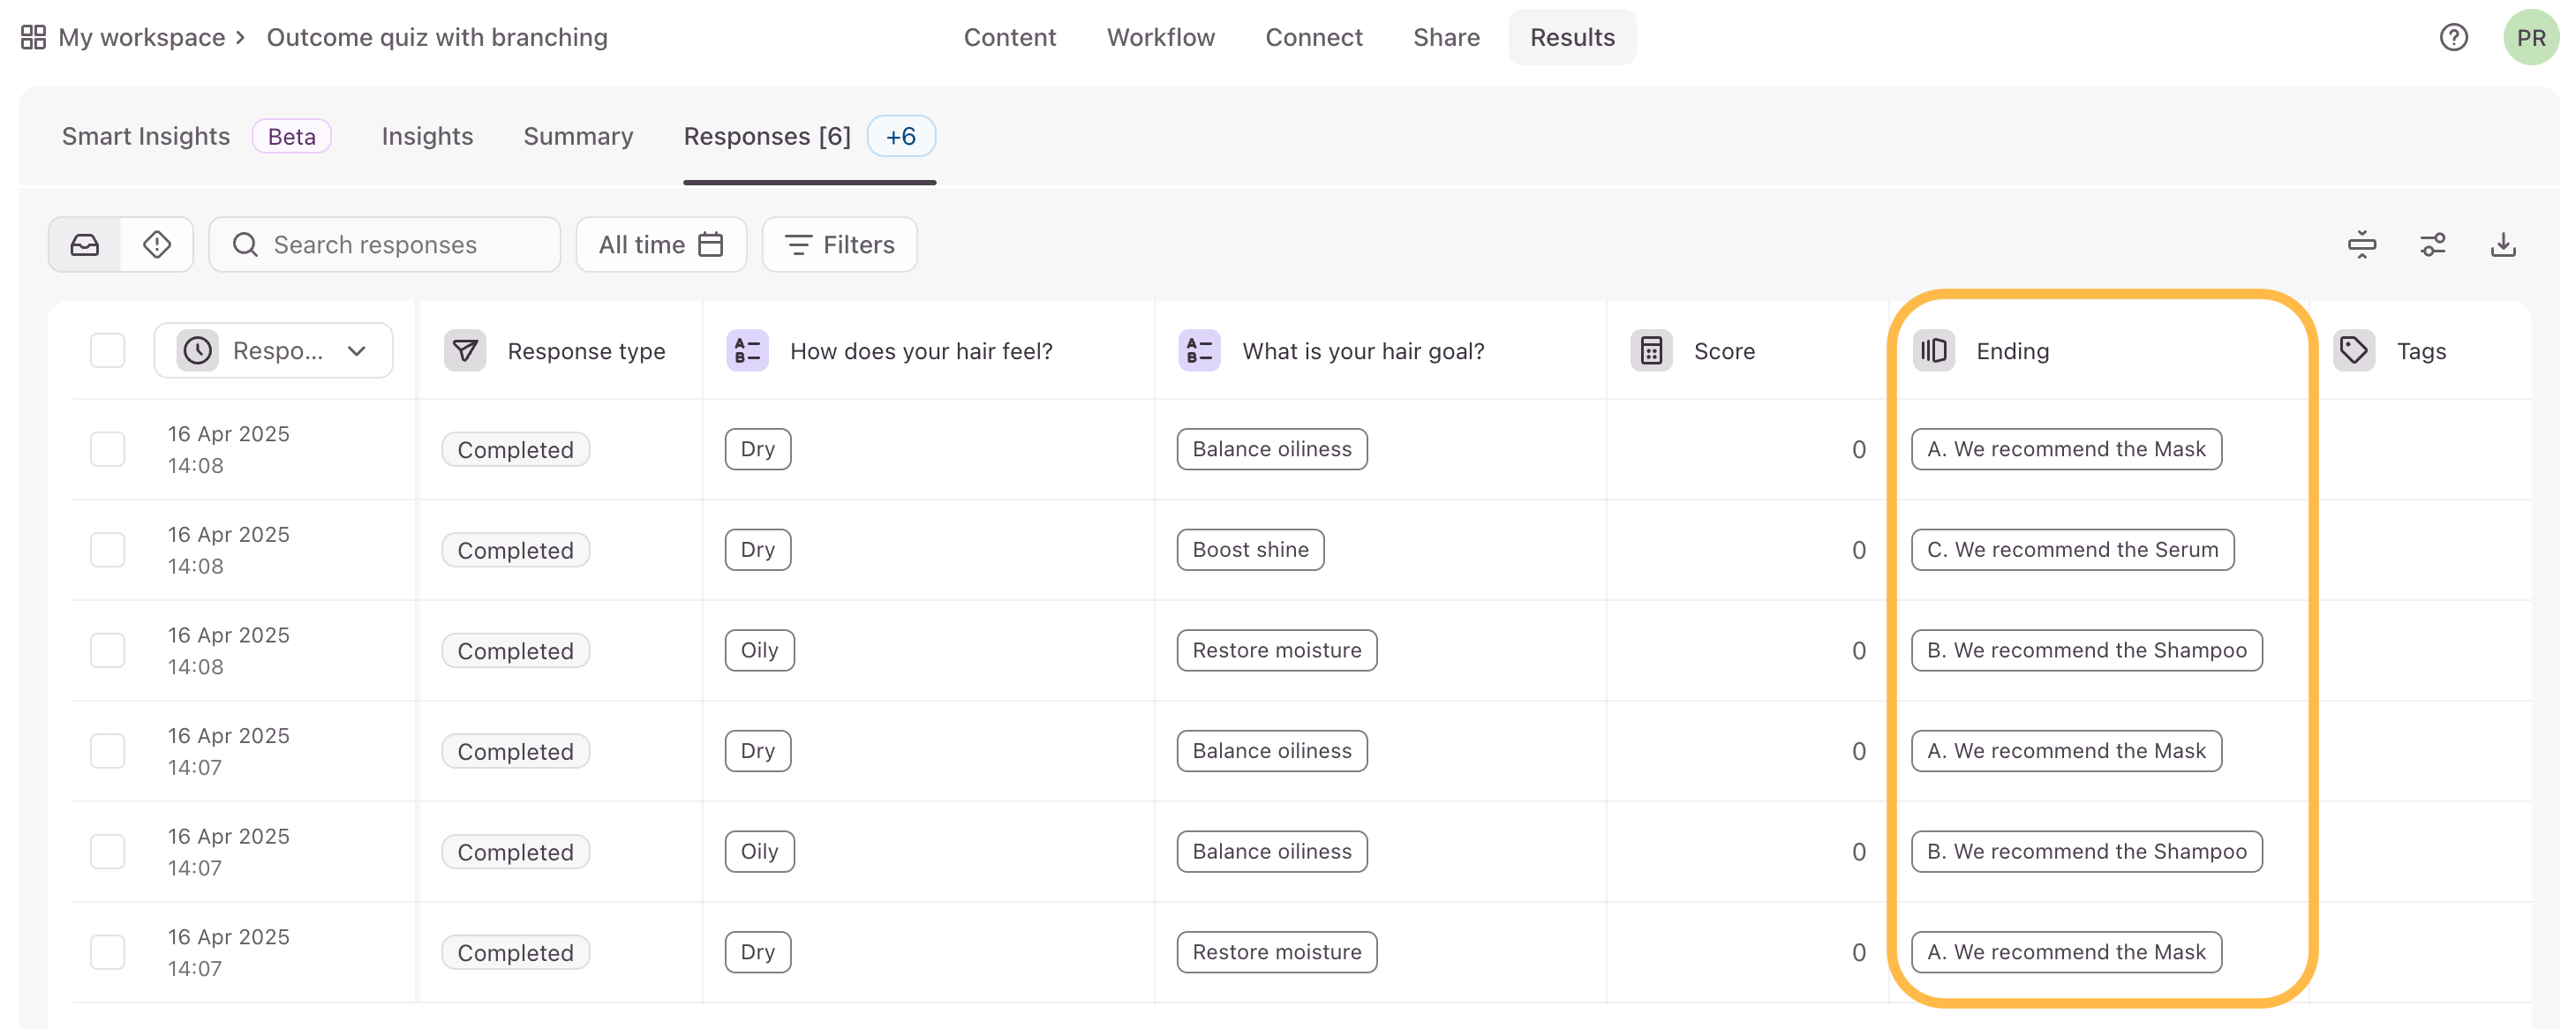
Task: Click the row height adjust icon
Action: click(x=2362, y=244)
